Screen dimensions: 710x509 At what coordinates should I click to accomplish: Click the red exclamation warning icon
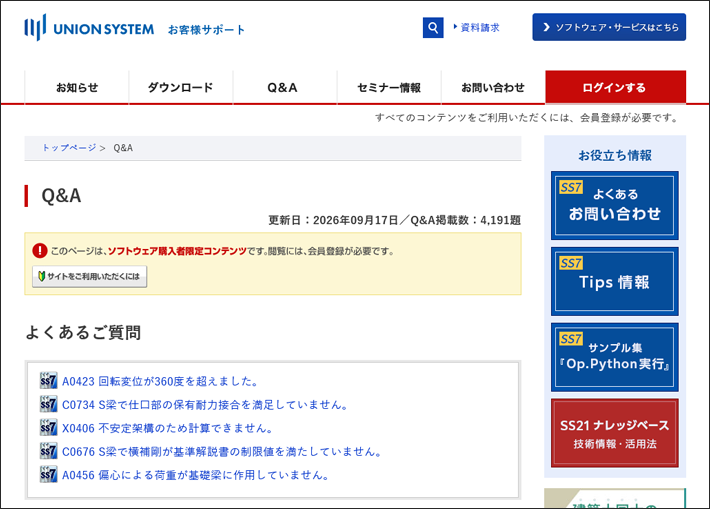click(x=40, y=250)
